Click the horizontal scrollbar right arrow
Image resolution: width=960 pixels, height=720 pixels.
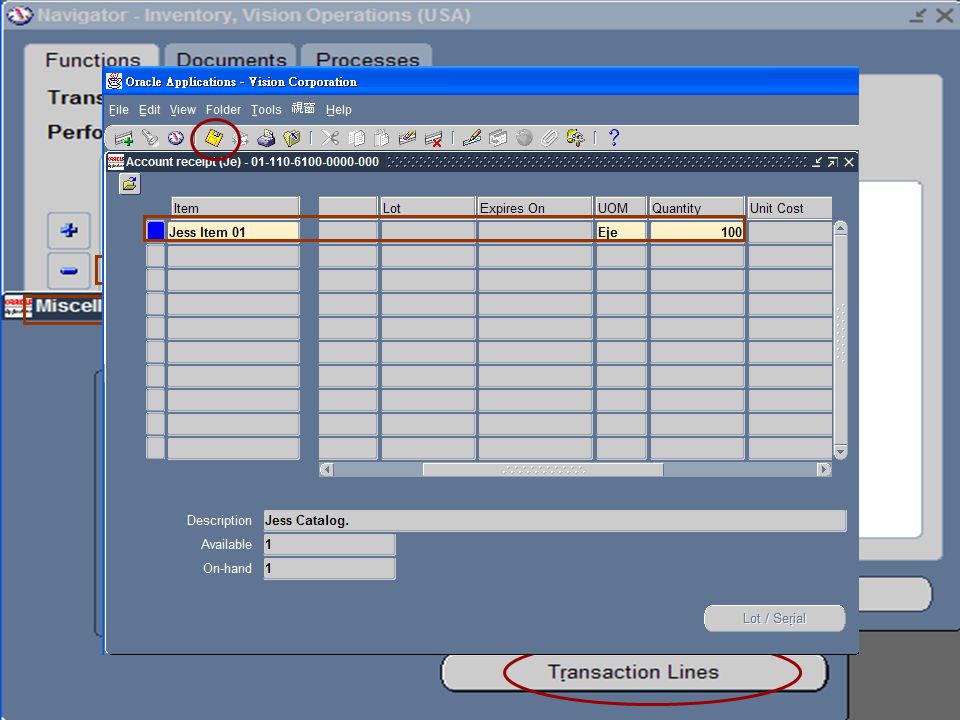[824, 470]
